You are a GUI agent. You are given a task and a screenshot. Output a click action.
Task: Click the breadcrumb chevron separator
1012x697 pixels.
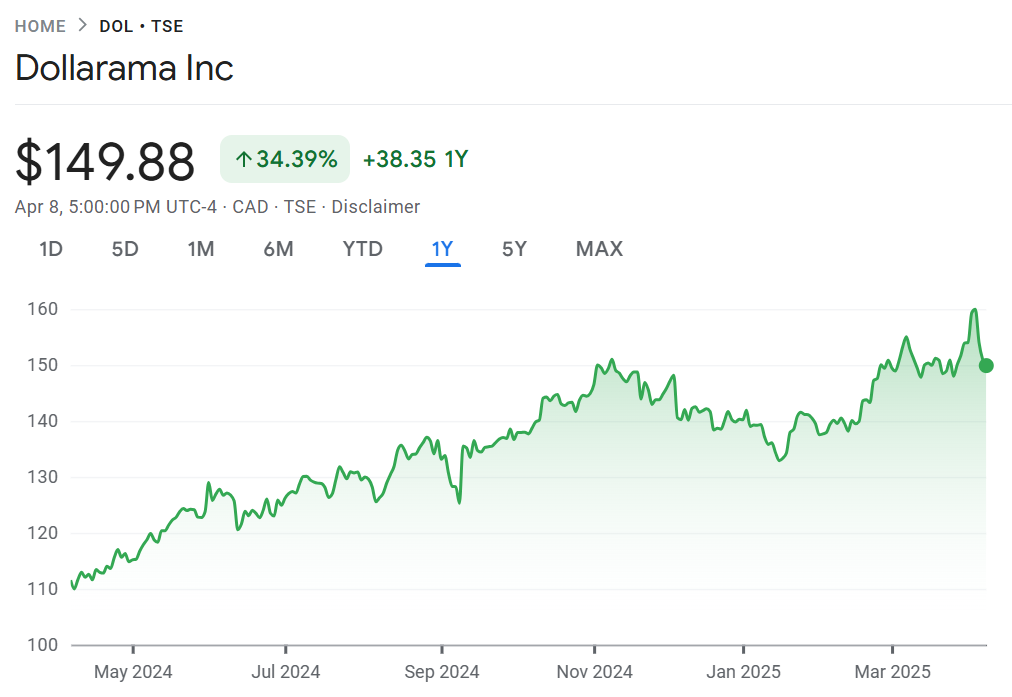[83, 26]
